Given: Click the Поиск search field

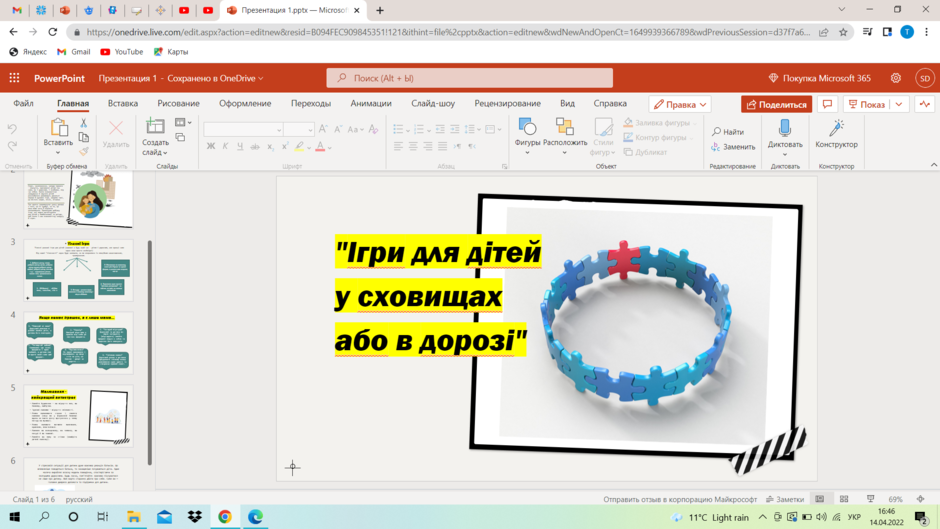Looking at the screenshot, I should click(x=469, y=78).
